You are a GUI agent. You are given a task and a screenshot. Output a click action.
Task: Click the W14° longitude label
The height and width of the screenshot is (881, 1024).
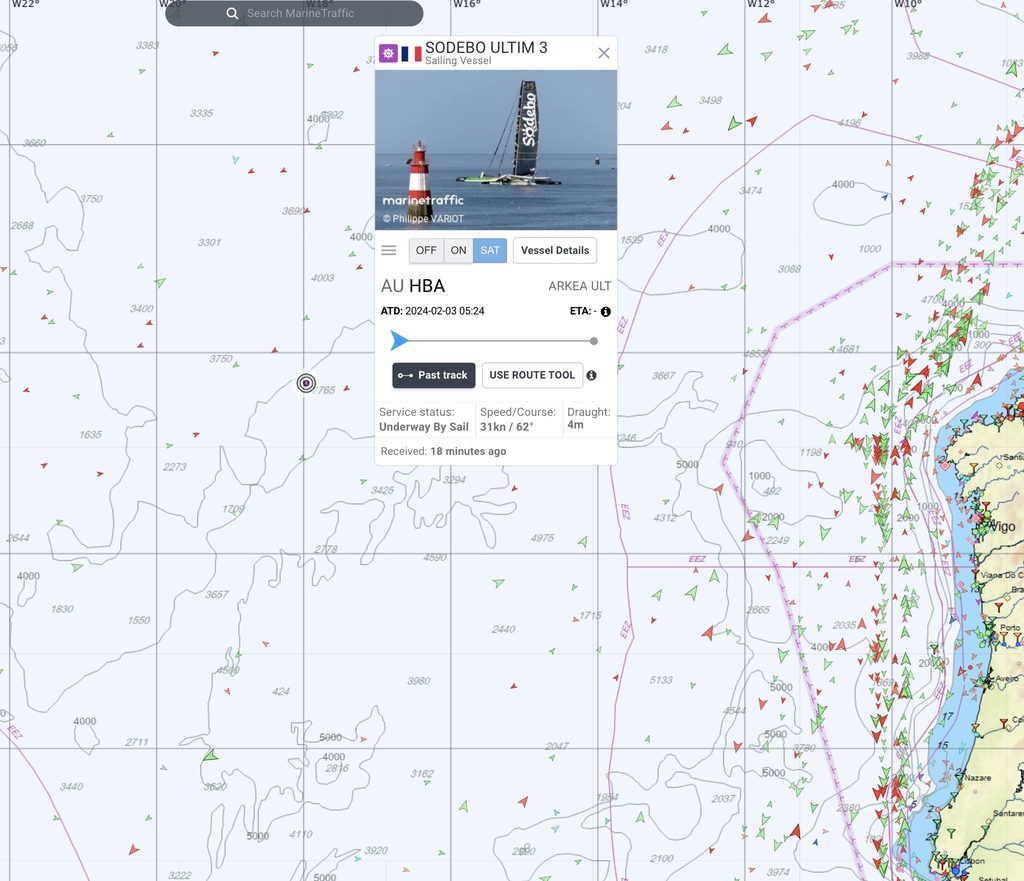click(x=614, y=4)
